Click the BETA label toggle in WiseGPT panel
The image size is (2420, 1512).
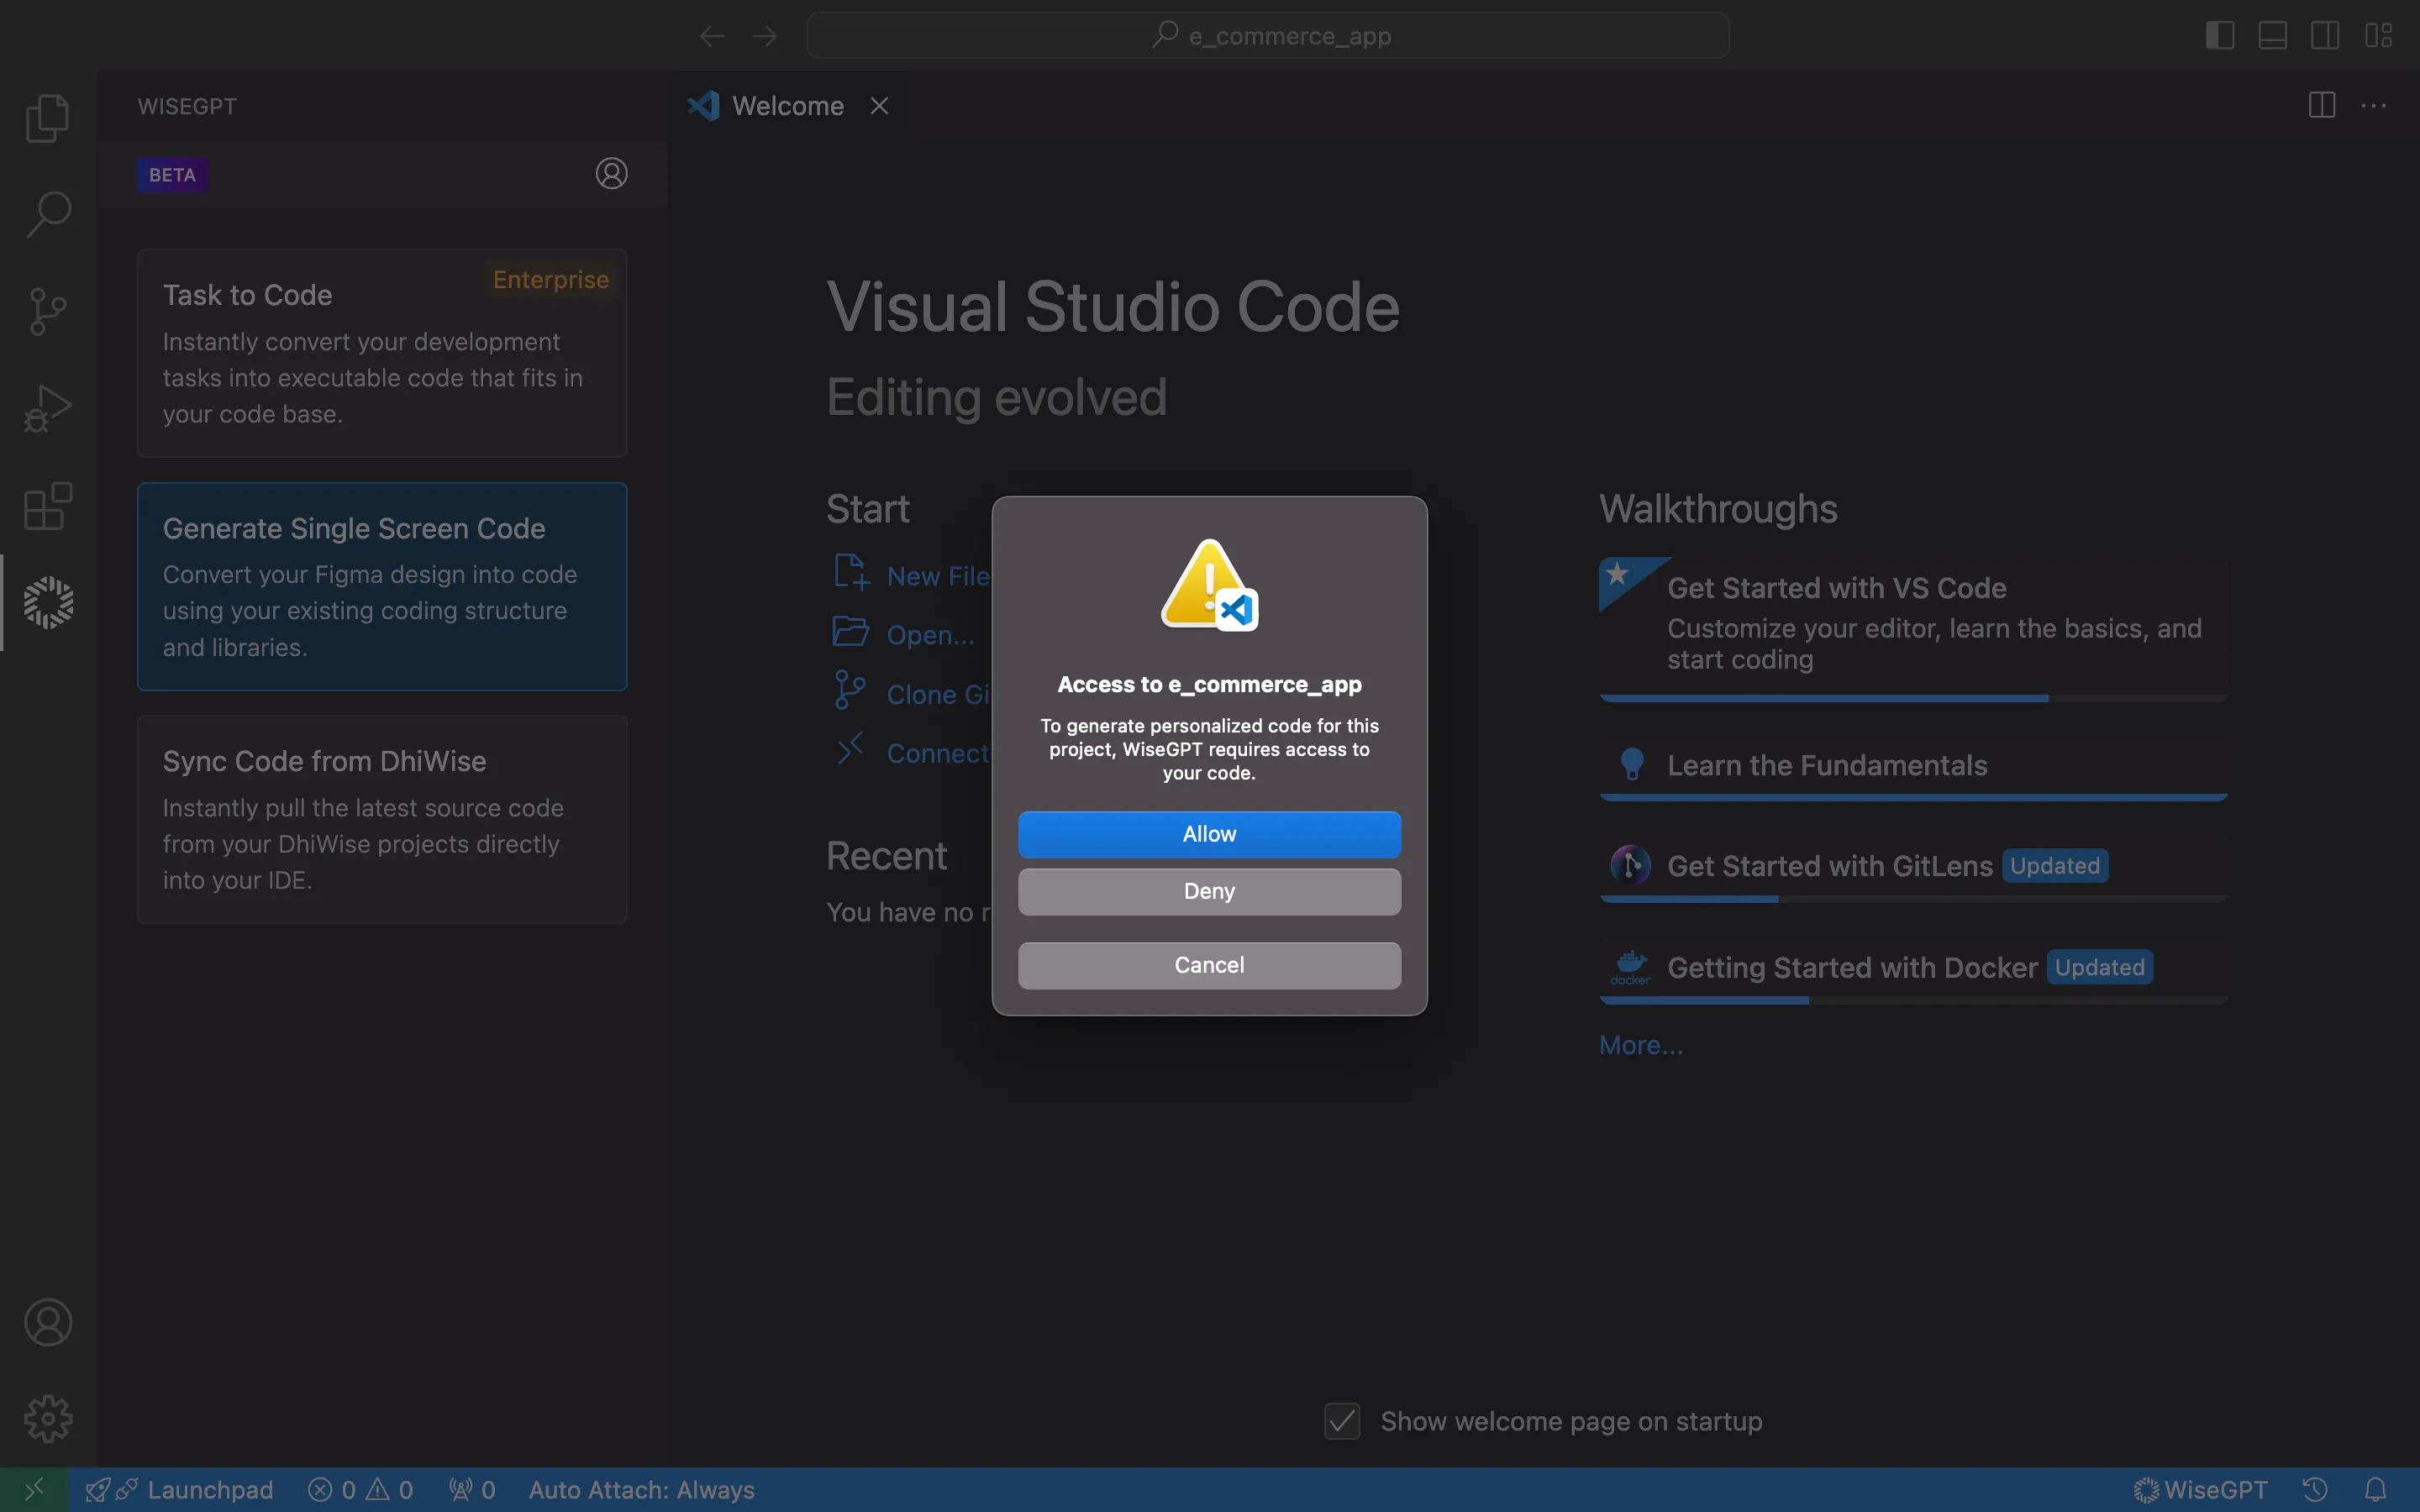(x=172, y=174)
